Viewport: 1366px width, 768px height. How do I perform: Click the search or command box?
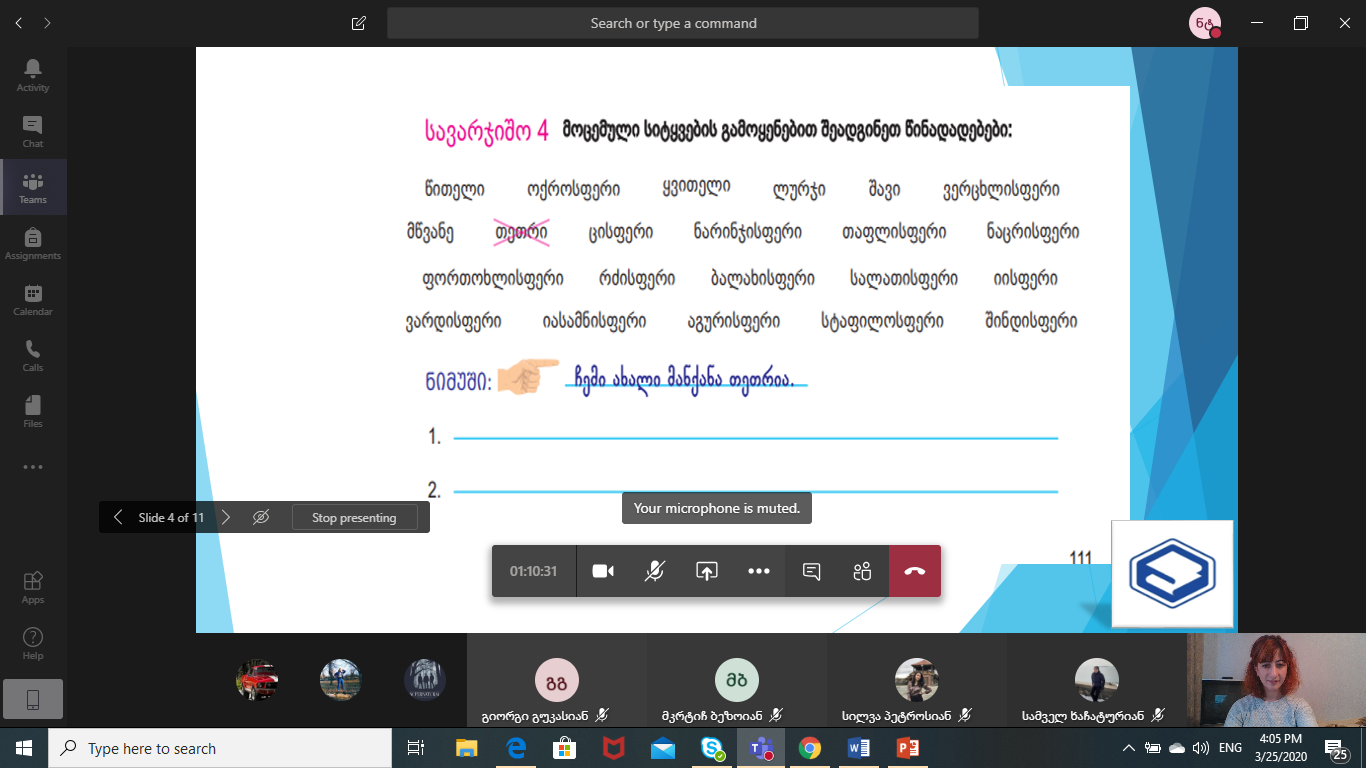pos(683,23)
